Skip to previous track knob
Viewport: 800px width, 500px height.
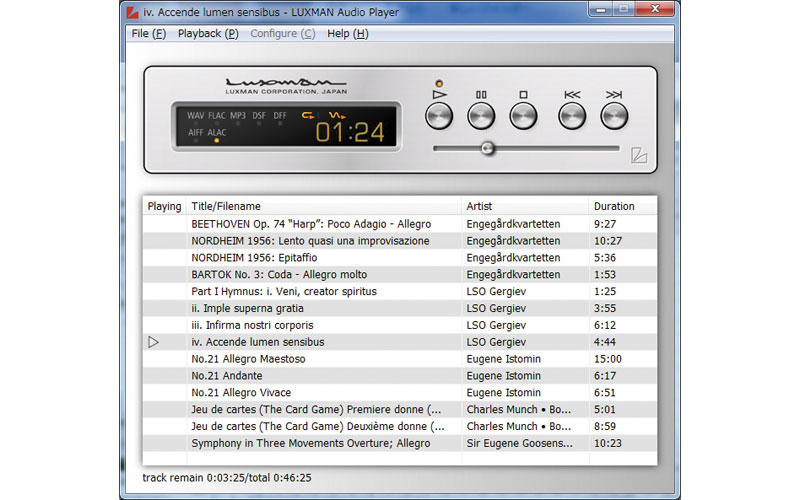click(x=572, y=116)
